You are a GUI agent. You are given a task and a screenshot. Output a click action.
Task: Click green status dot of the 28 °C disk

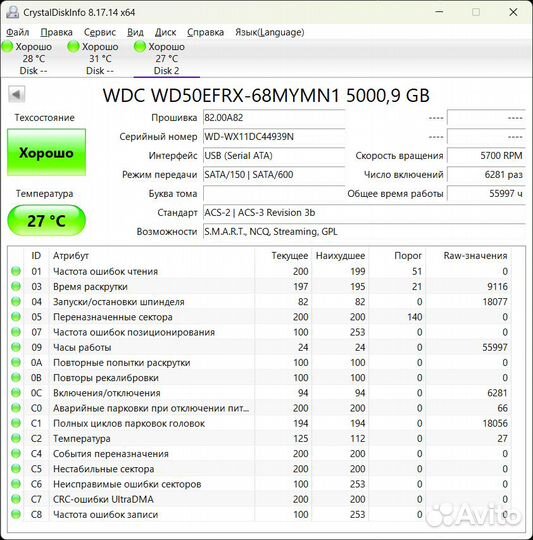(7, 46)
